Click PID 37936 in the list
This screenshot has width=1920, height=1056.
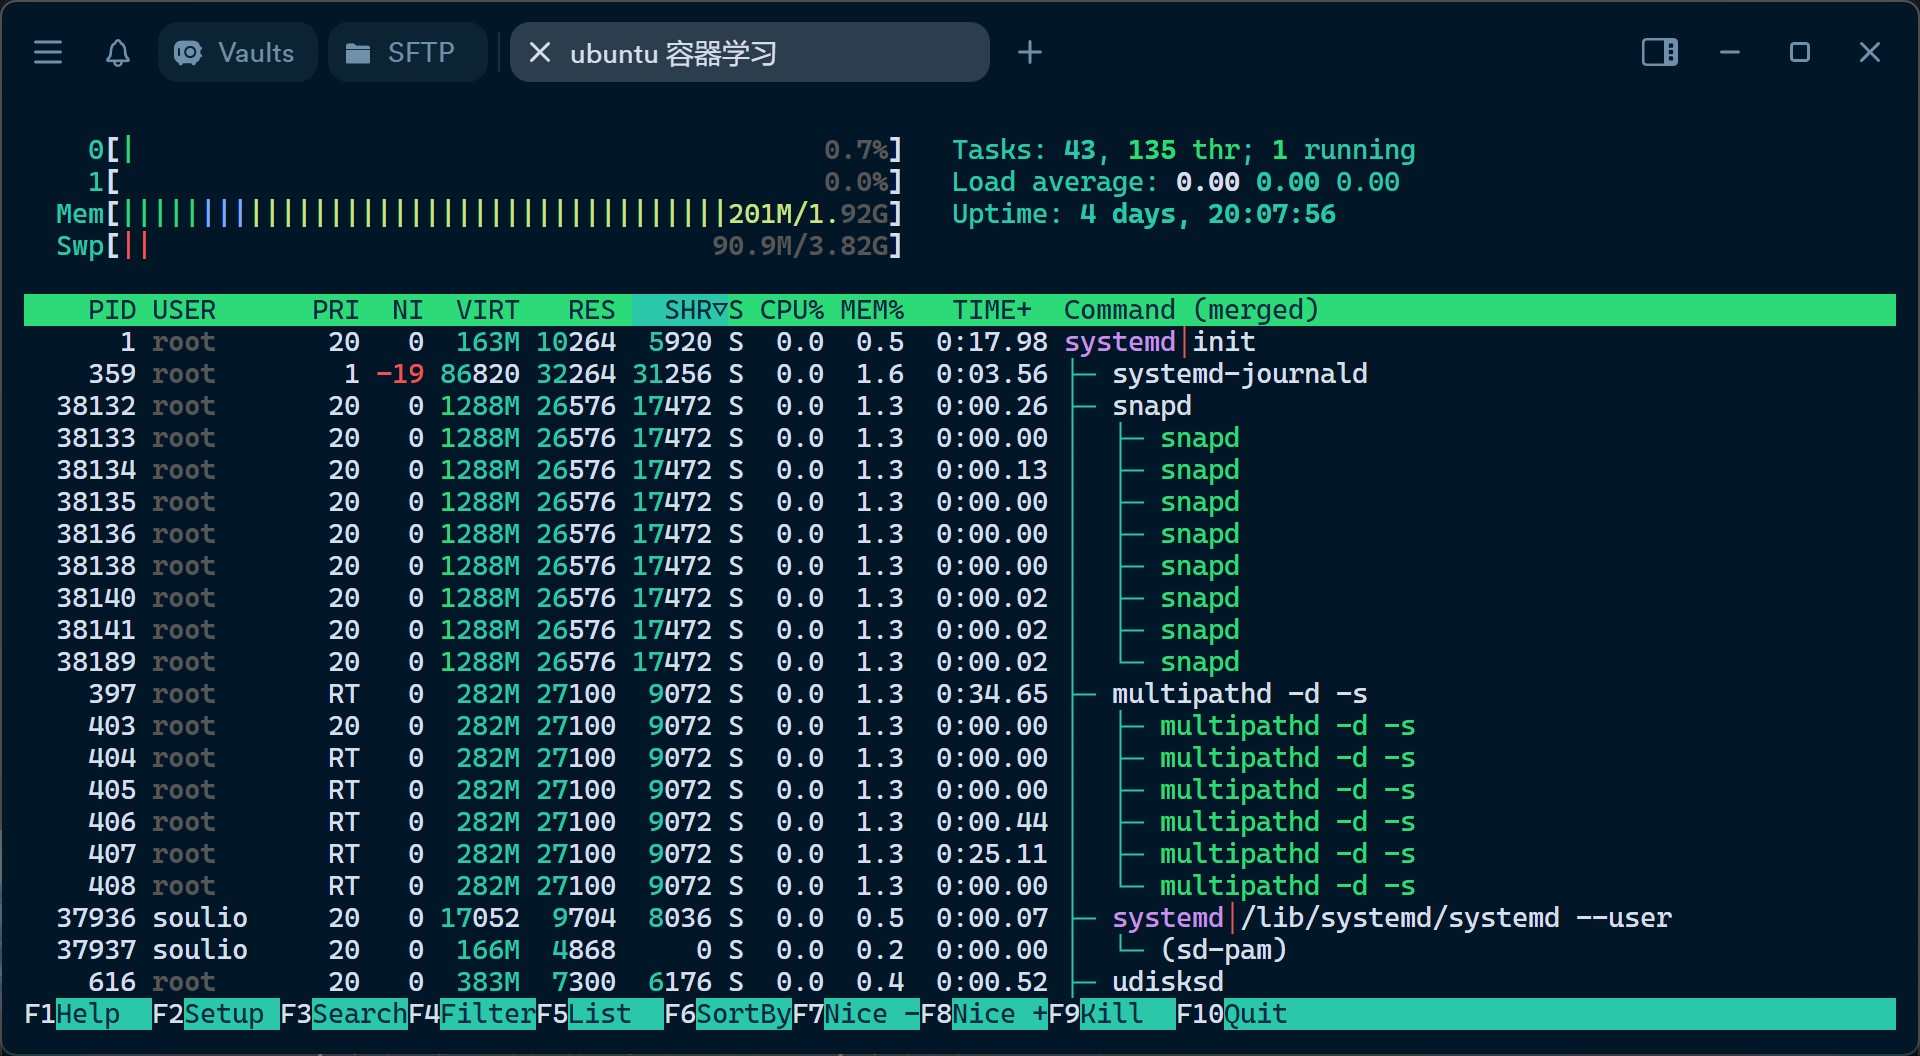[x=96, y=918]
